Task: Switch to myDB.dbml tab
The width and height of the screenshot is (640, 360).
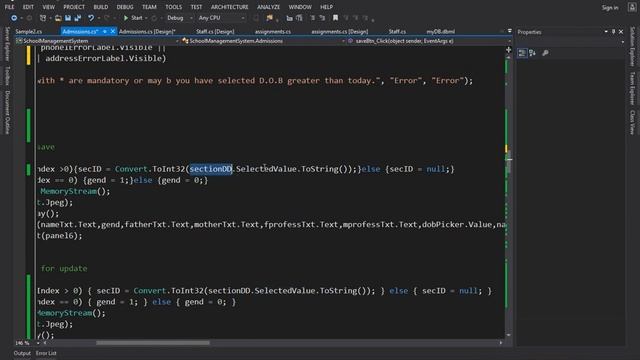Action: pos(440,31)
